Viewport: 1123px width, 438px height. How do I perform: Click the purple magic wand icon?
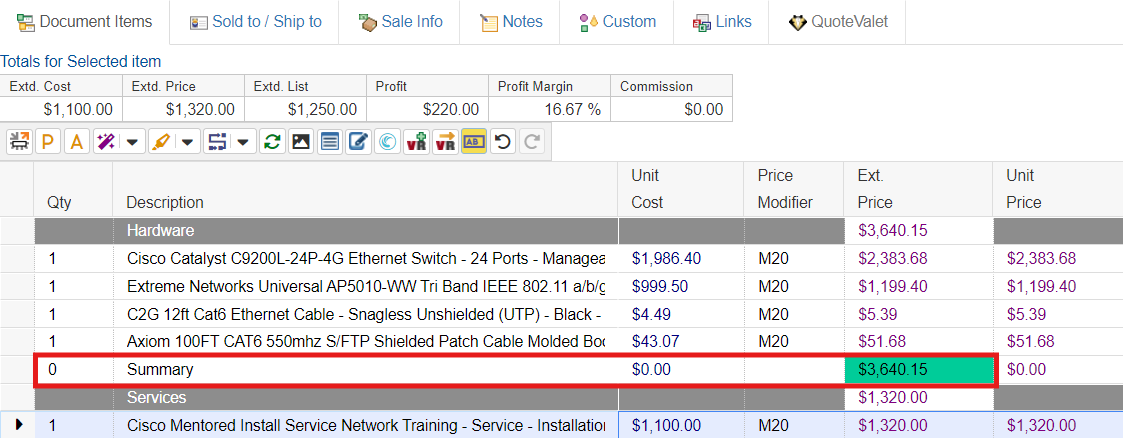[104, 142]
